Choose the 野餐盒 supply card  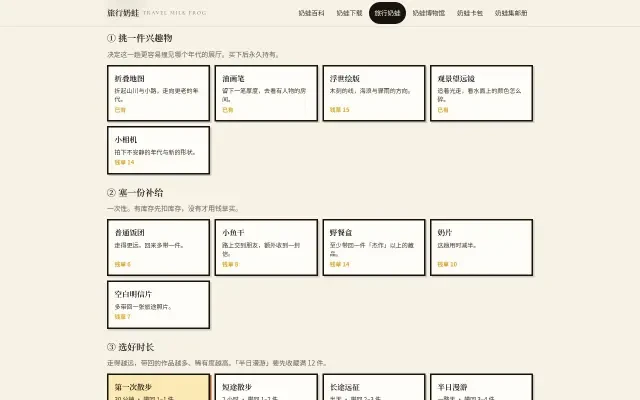click(374, 247)
